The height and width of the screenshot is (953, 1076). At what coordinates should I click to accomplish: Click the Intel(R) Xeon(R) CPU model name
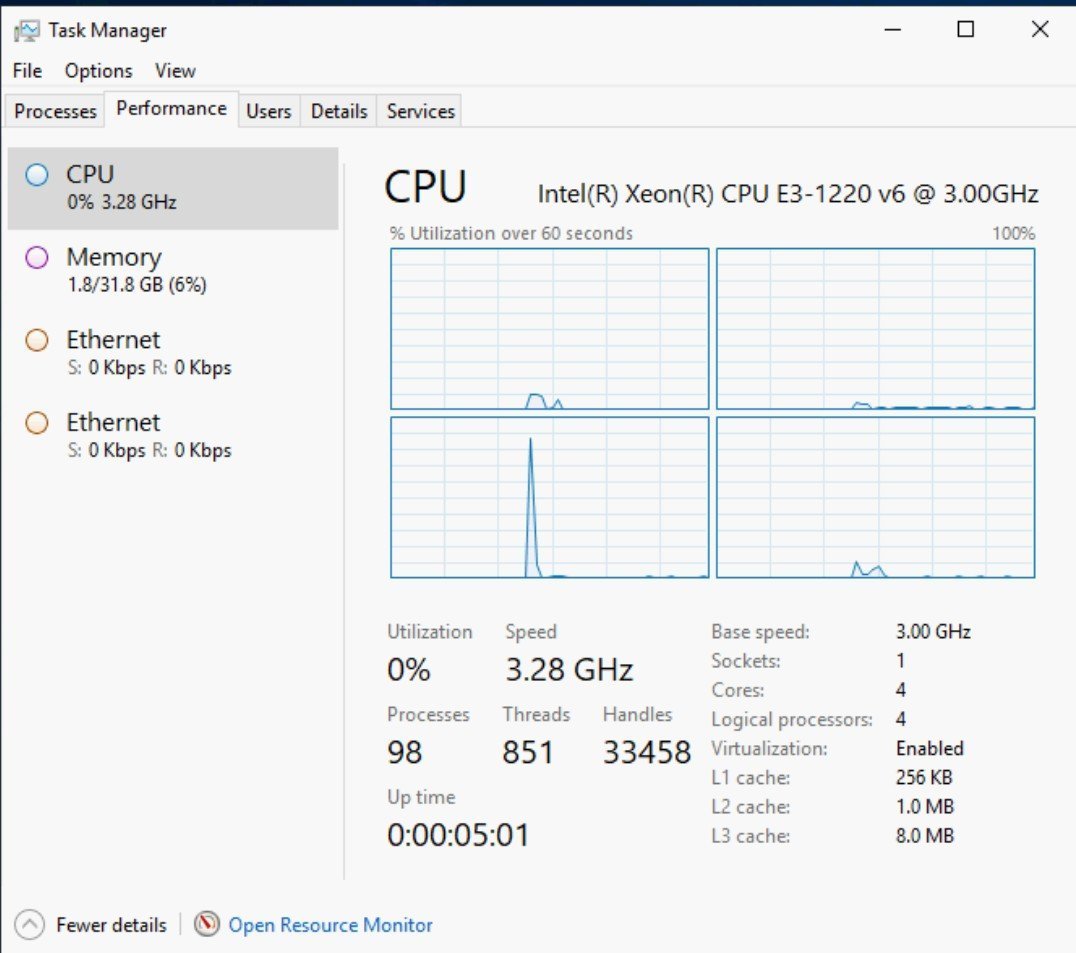pos(788,194)
